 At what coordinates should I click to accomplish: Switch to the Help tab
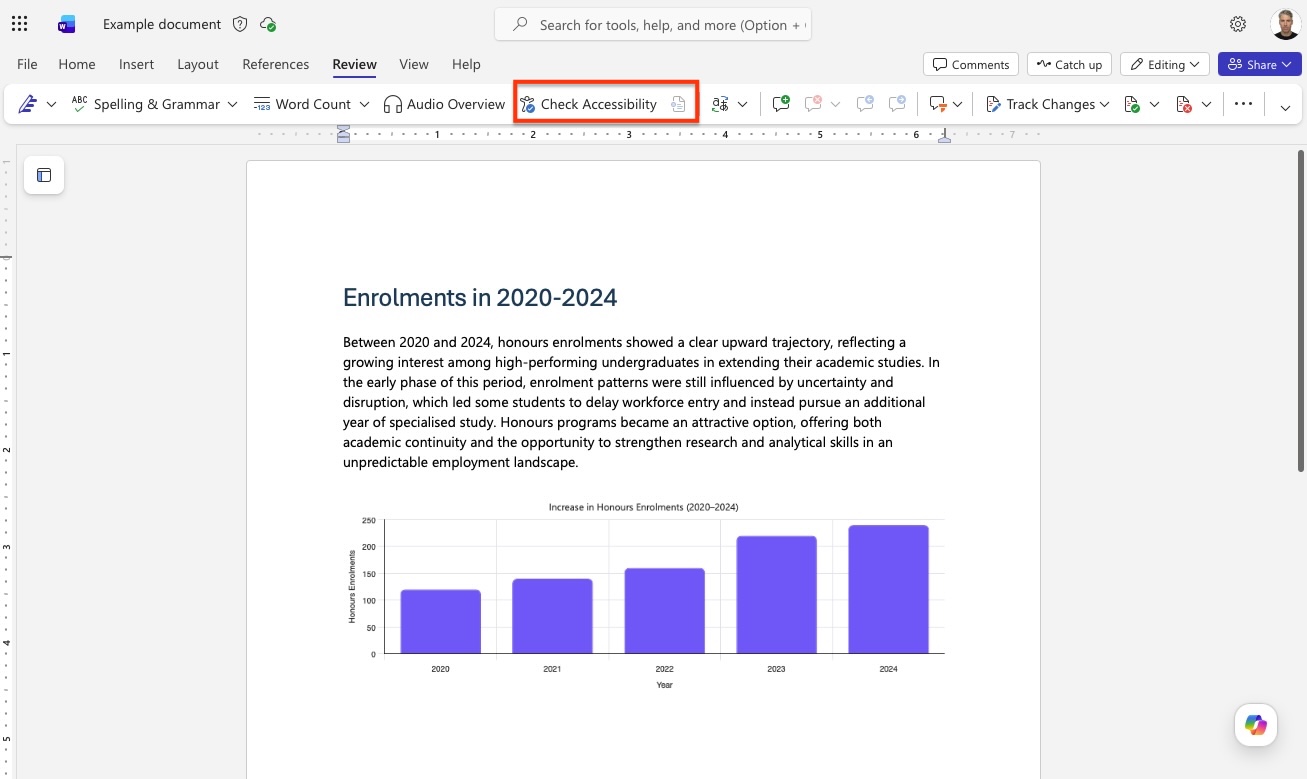pyautogui.click(x=466, y=64)
